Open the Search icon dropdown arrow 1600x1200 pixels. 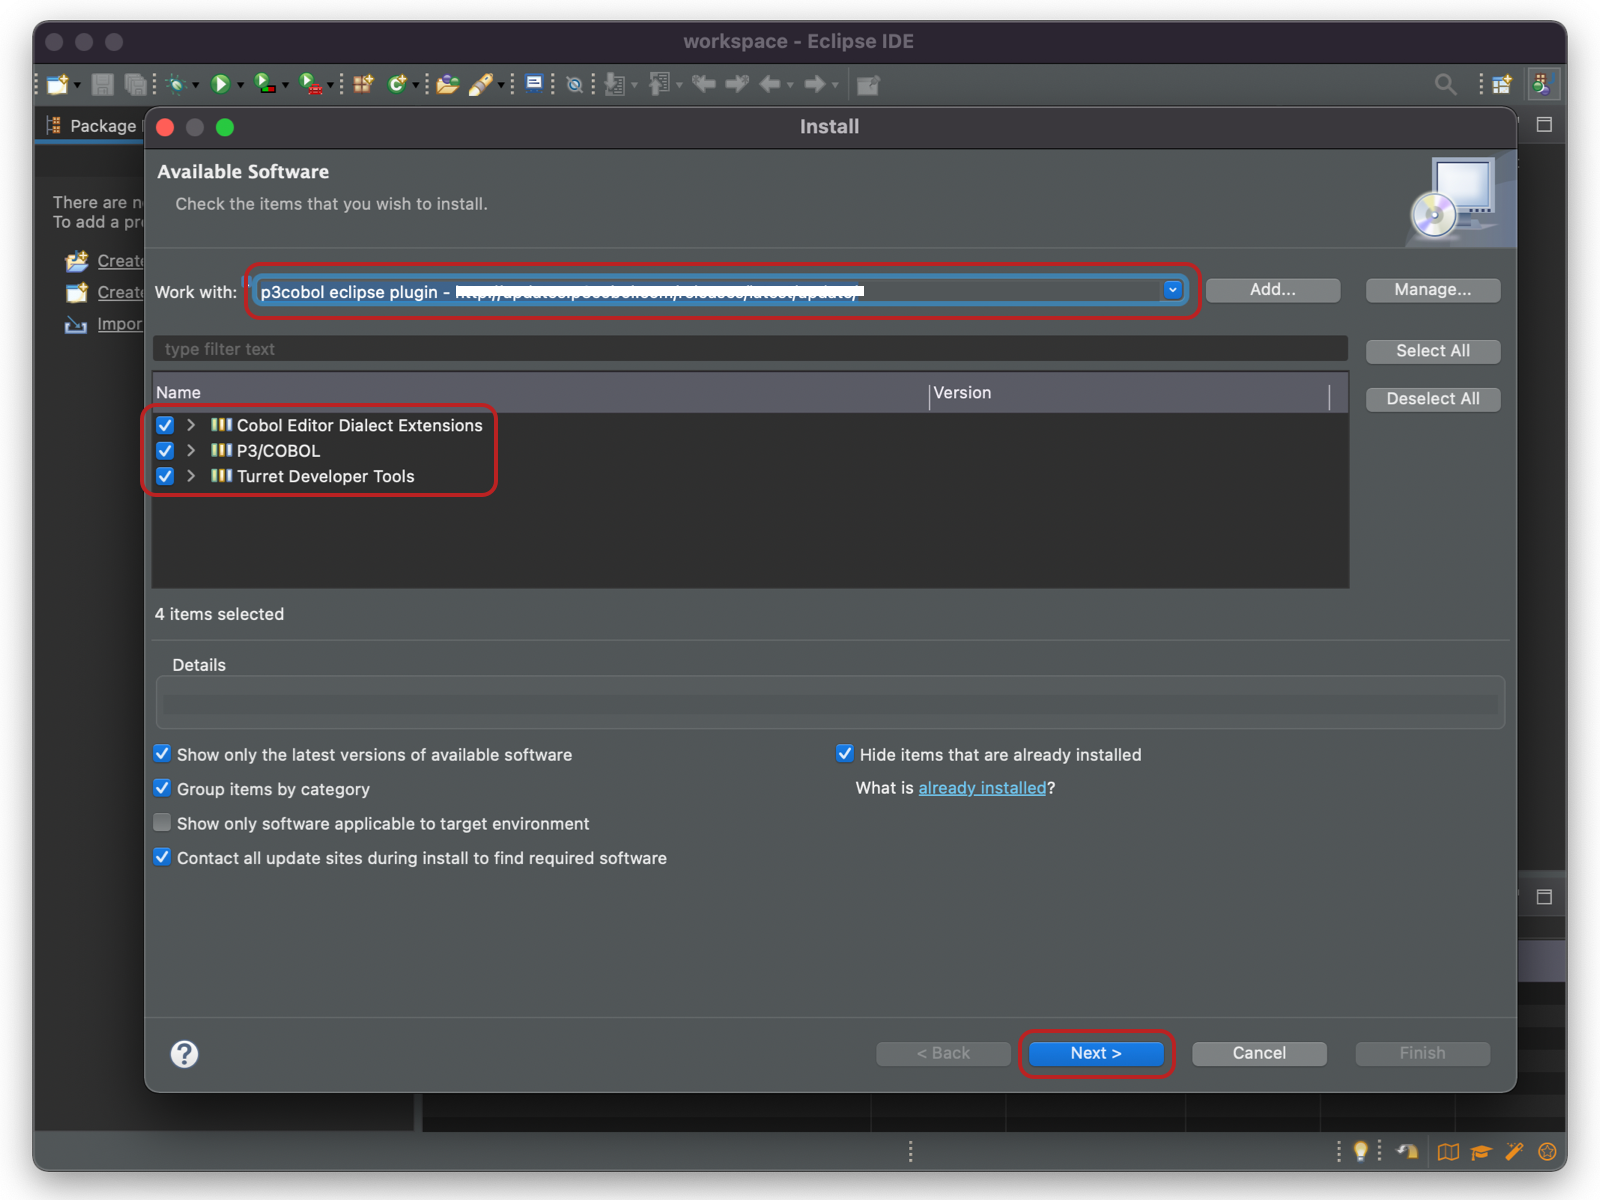(501, 86)
